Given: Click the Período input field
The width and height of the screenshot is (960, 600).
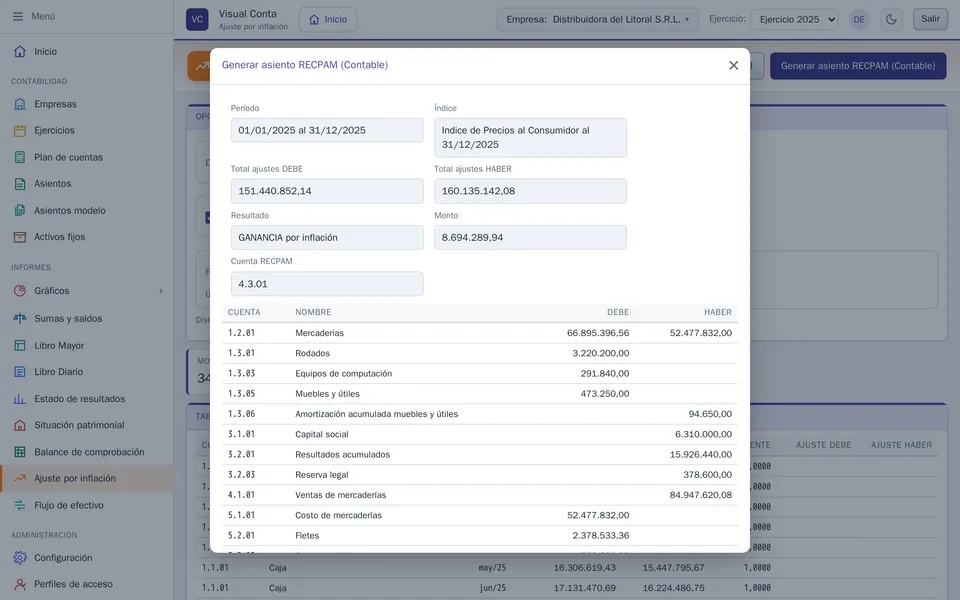Looking at the screenshot, I should coord(327,130).
